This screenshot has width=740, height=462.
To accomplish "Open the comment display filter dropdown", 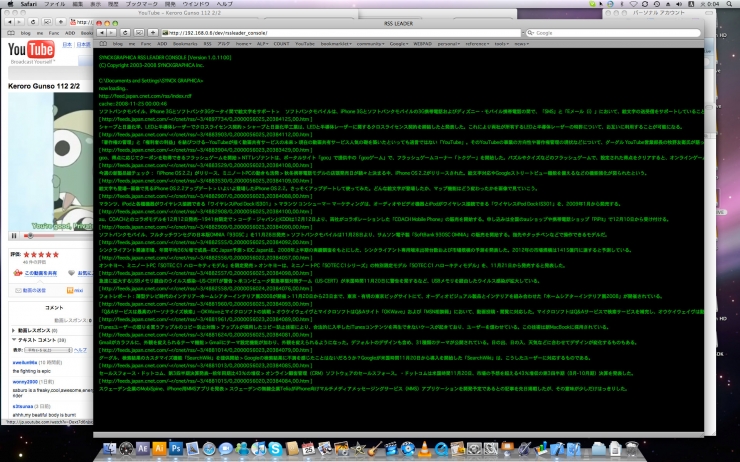I will click(x=49, y=350).
